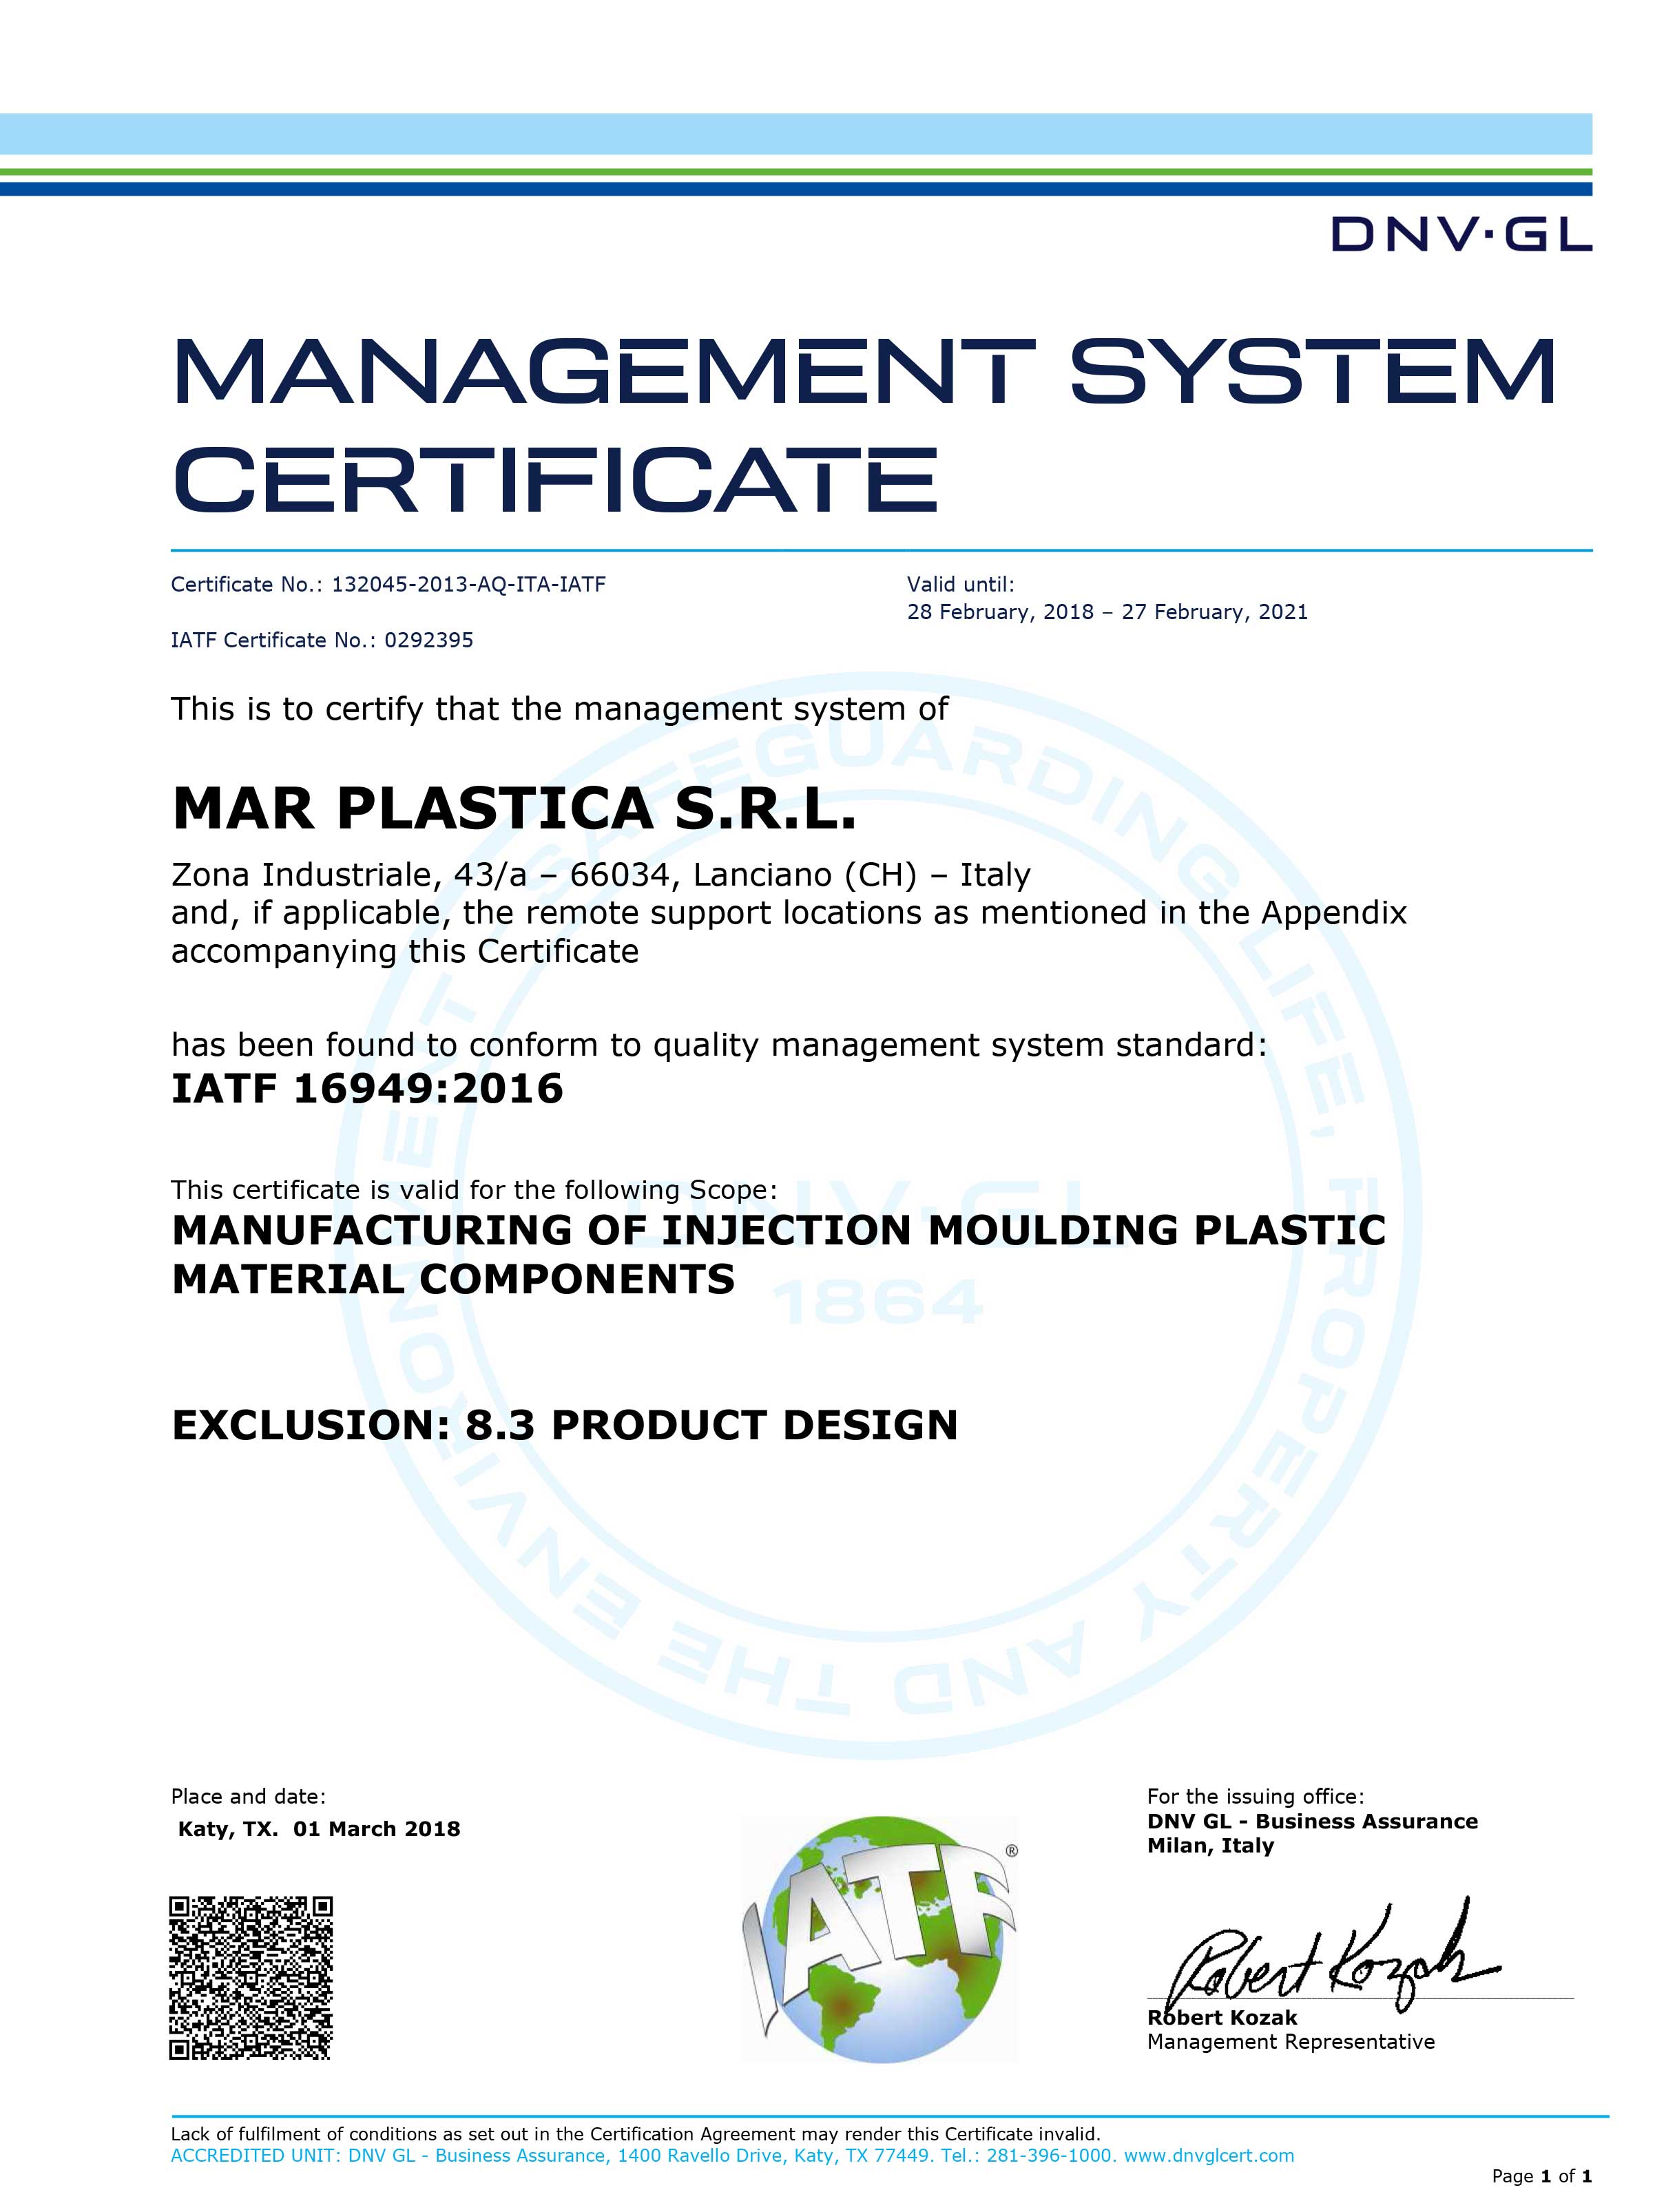Select certificate number 132045-2013-AQ-ITA-IATF

[469, 584]
